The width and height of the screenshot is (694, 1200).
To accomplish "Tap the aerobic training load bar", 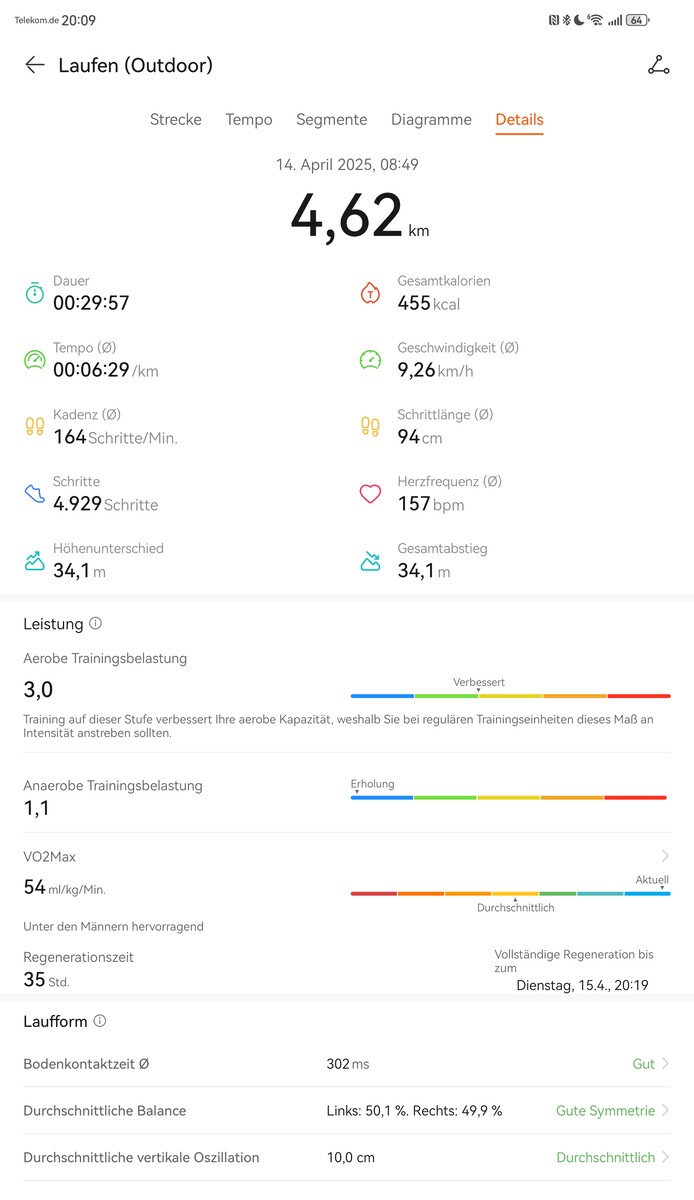I will point(510,695).
